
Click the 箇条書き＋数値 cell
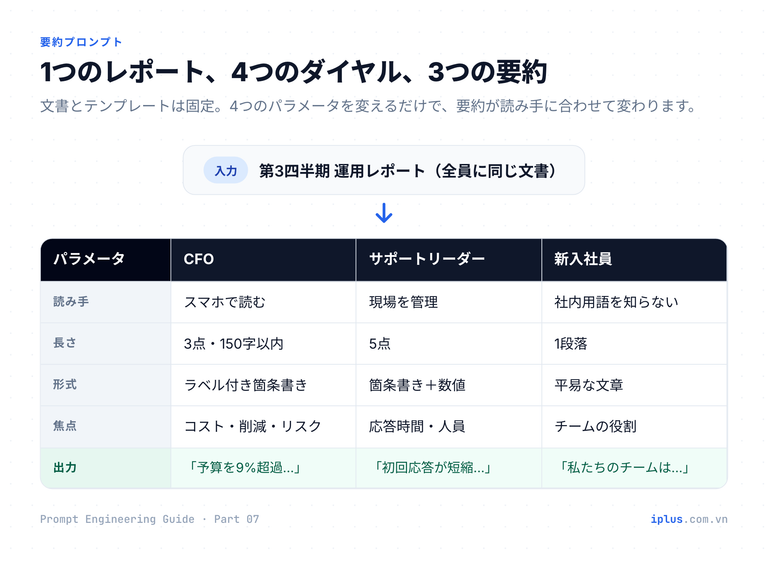pos(449,385)
